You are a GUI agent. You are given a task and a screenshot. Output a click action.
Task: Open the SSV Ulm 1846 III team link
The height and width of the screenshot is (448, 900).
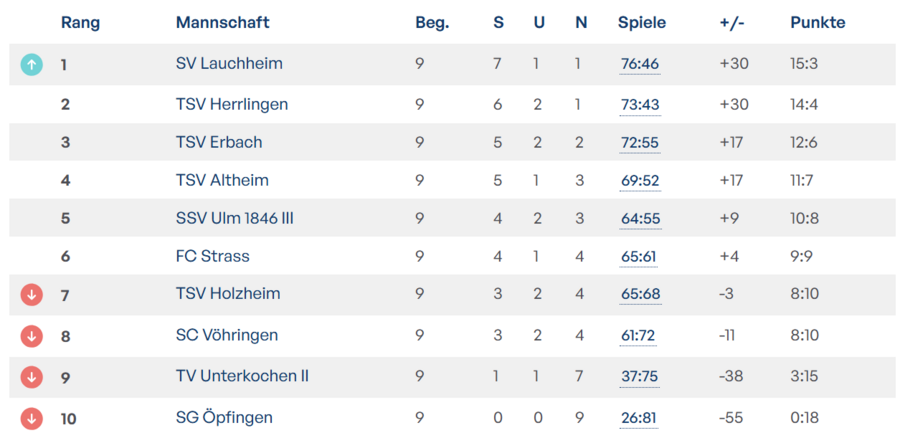pyautogui.click(x=234, y=218)
